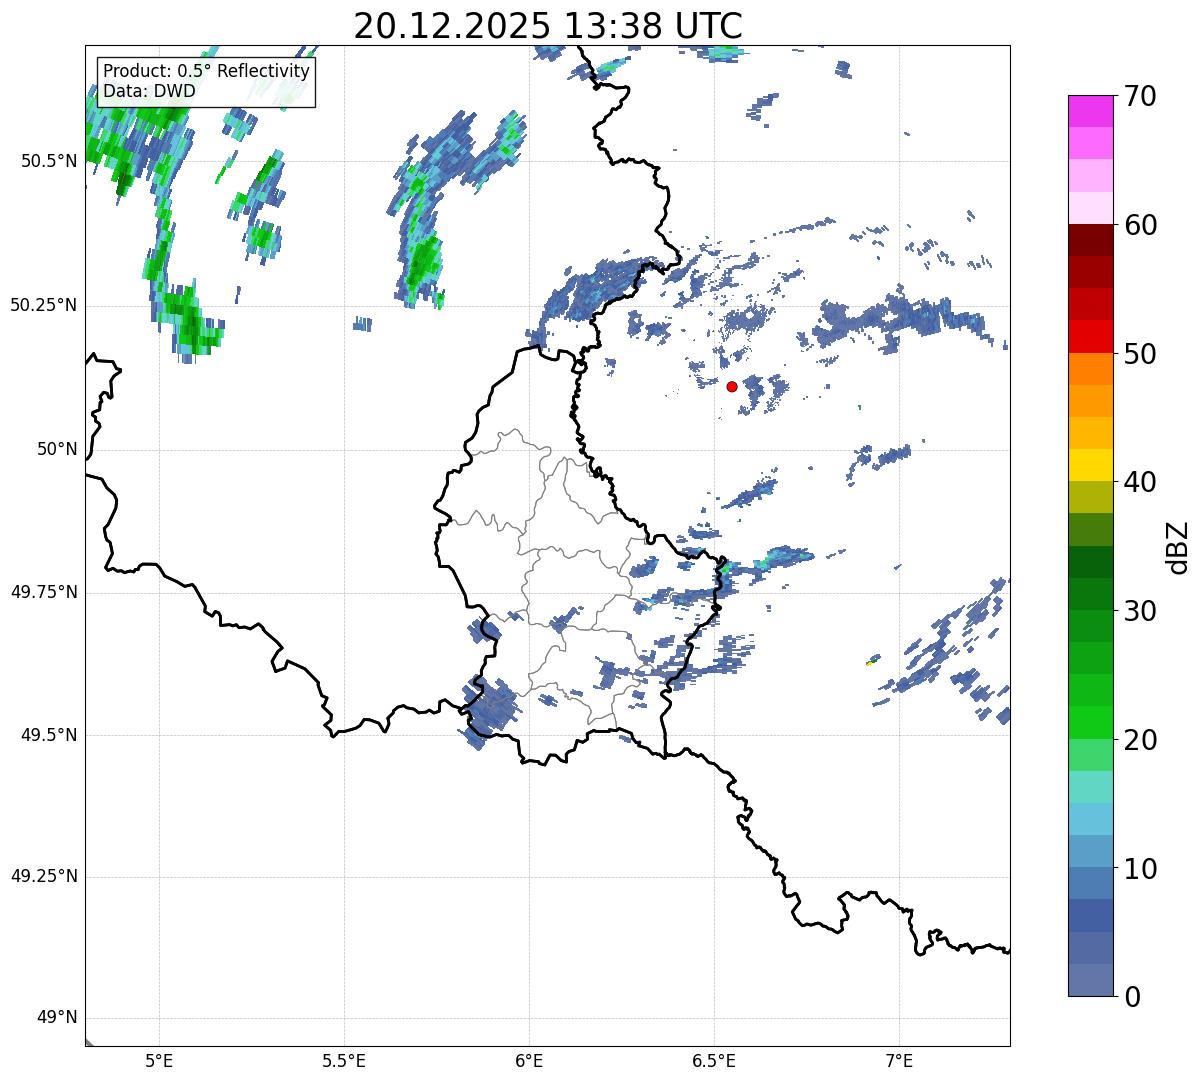Click the "Product: 0.5° Reflectivity" legend text
1202x1081 pixels.
tap(206, 72)
